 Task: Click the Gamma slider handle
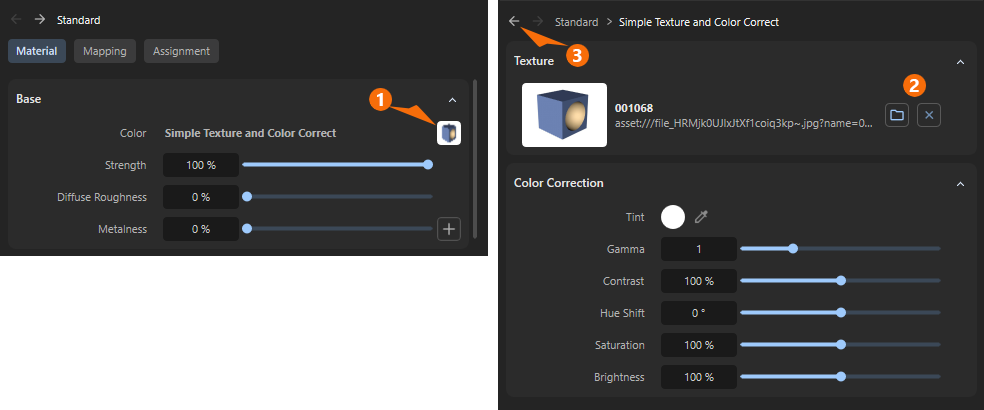793,249
